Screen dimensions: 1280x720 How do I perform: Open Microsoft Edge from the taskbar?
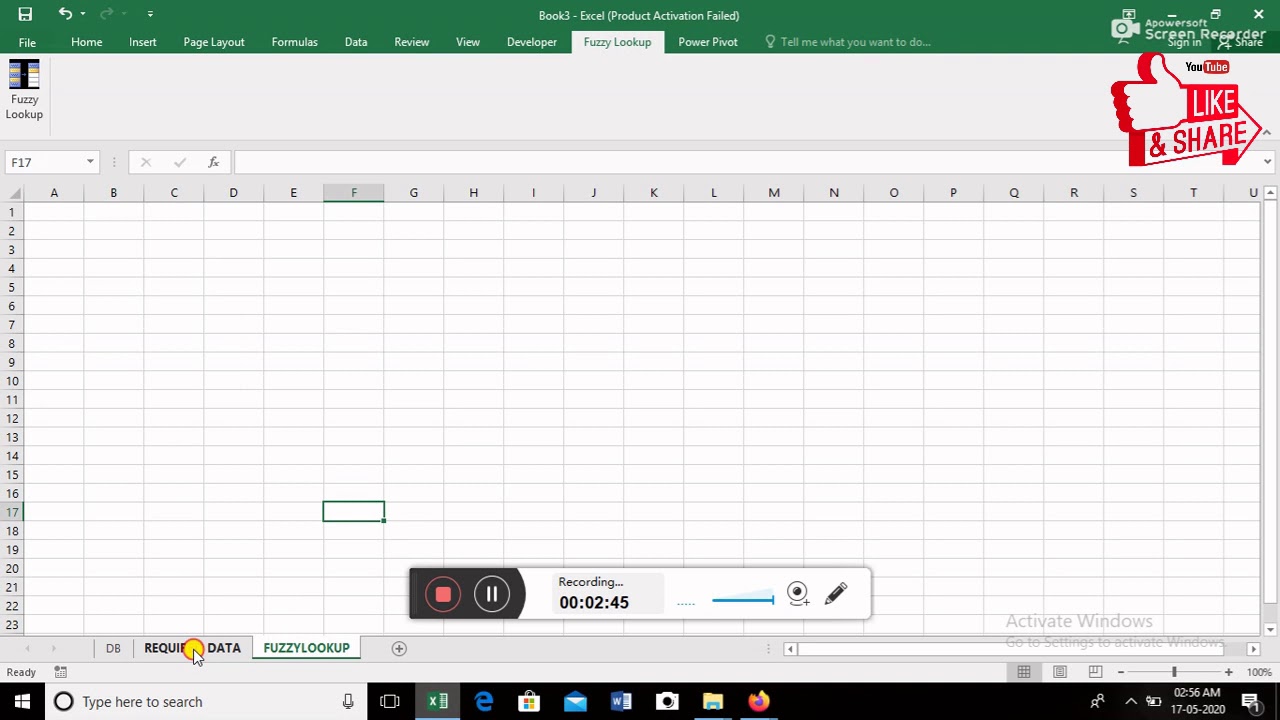tap(484, 701)
